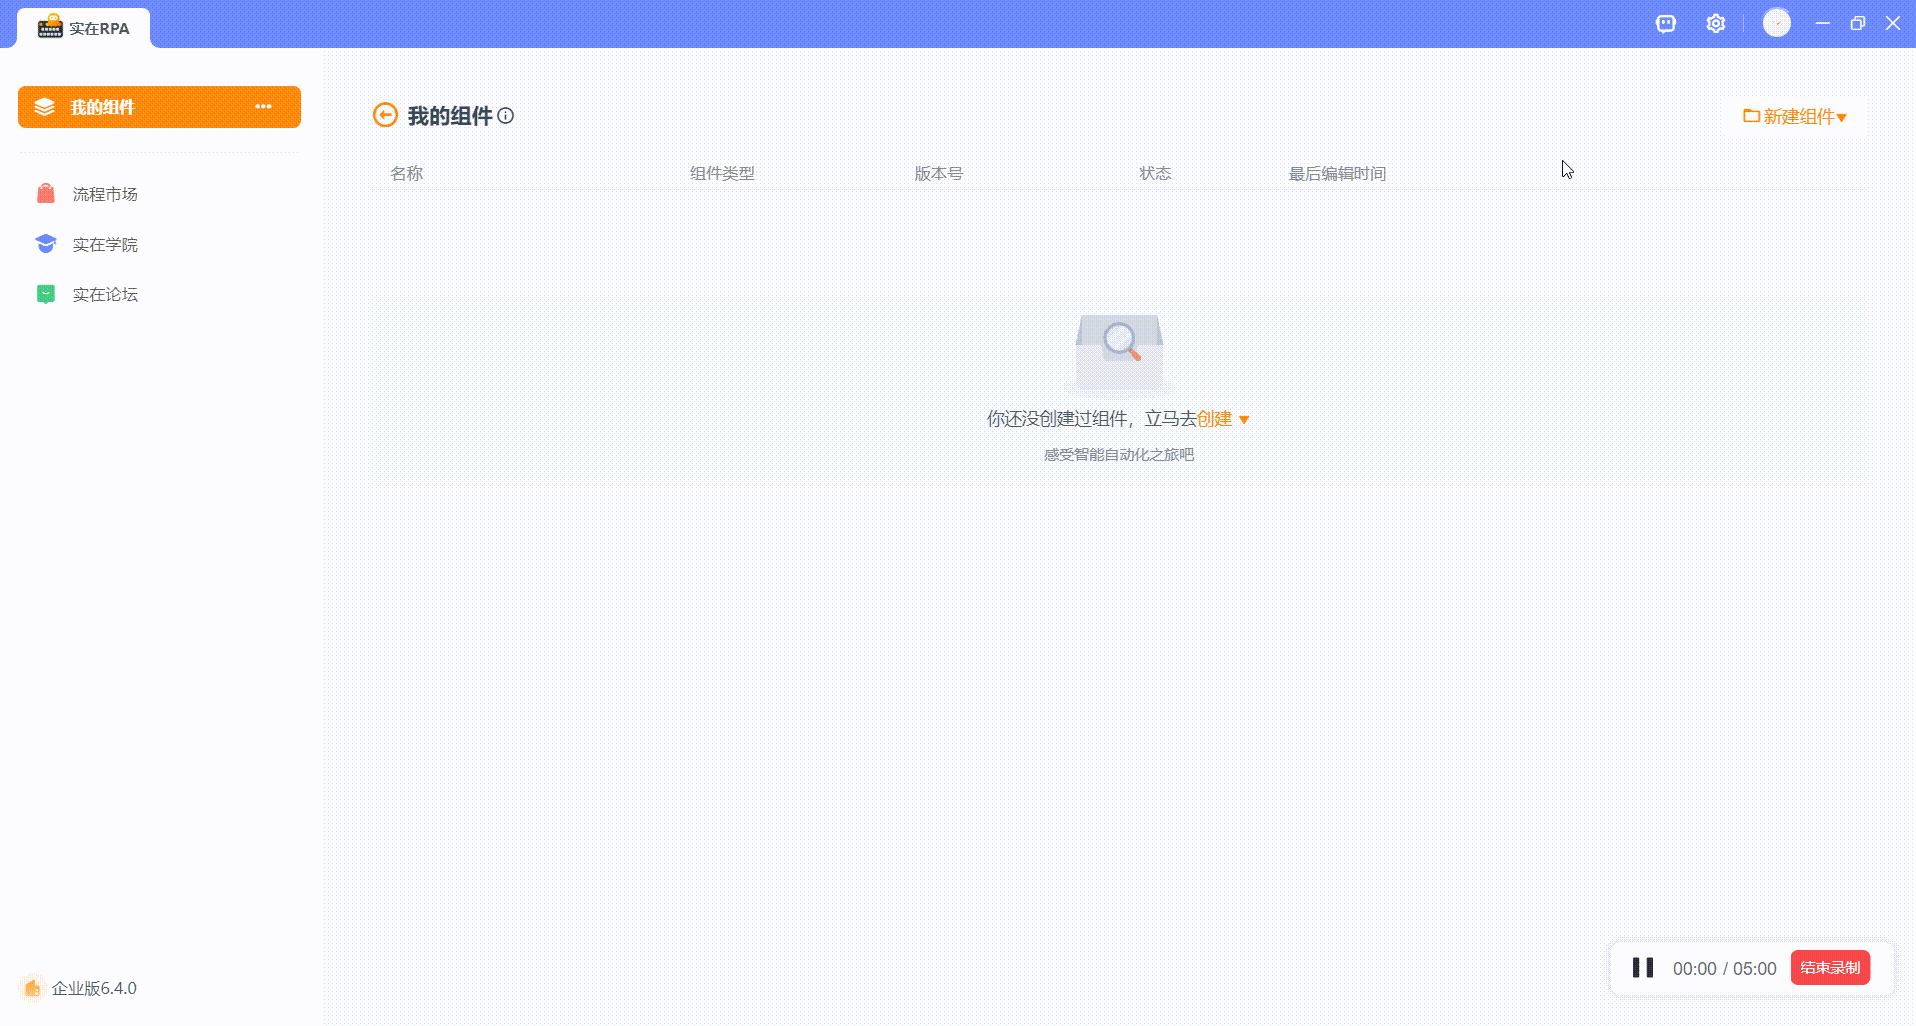
Task: Pause the screen recording
Action: tap(1643, 968)
